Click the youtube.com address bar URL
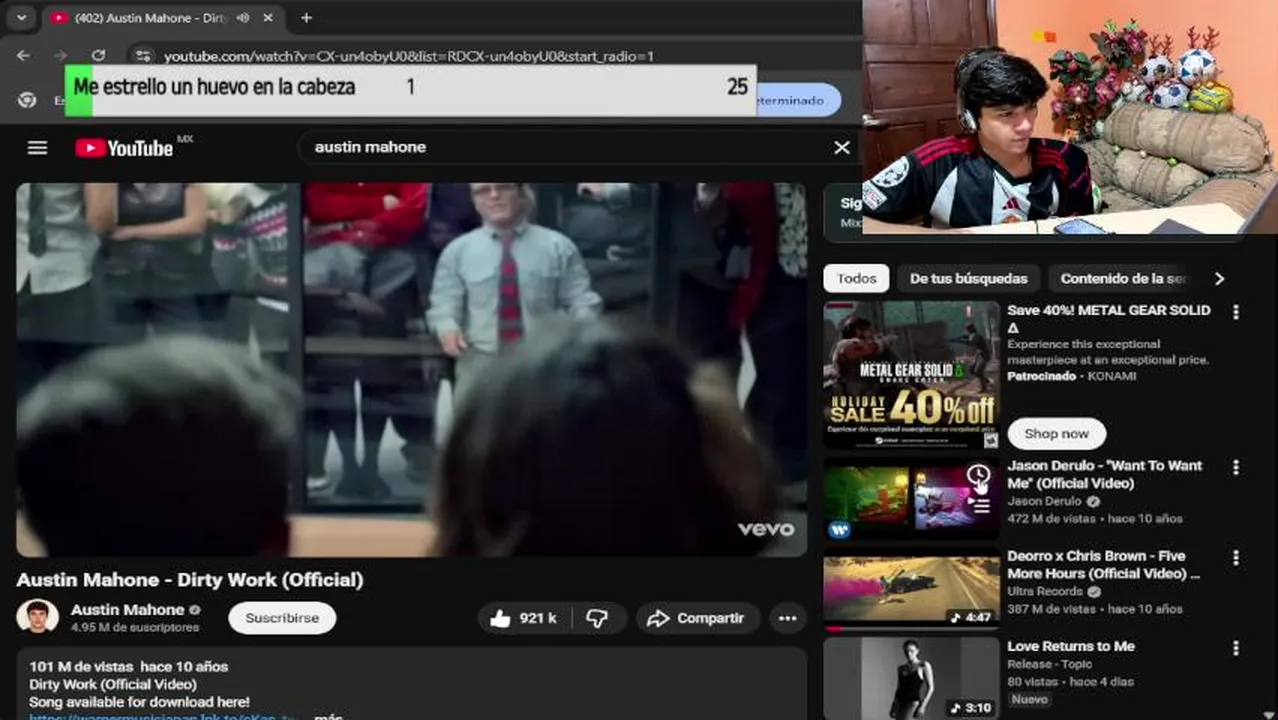 point(409,56)
